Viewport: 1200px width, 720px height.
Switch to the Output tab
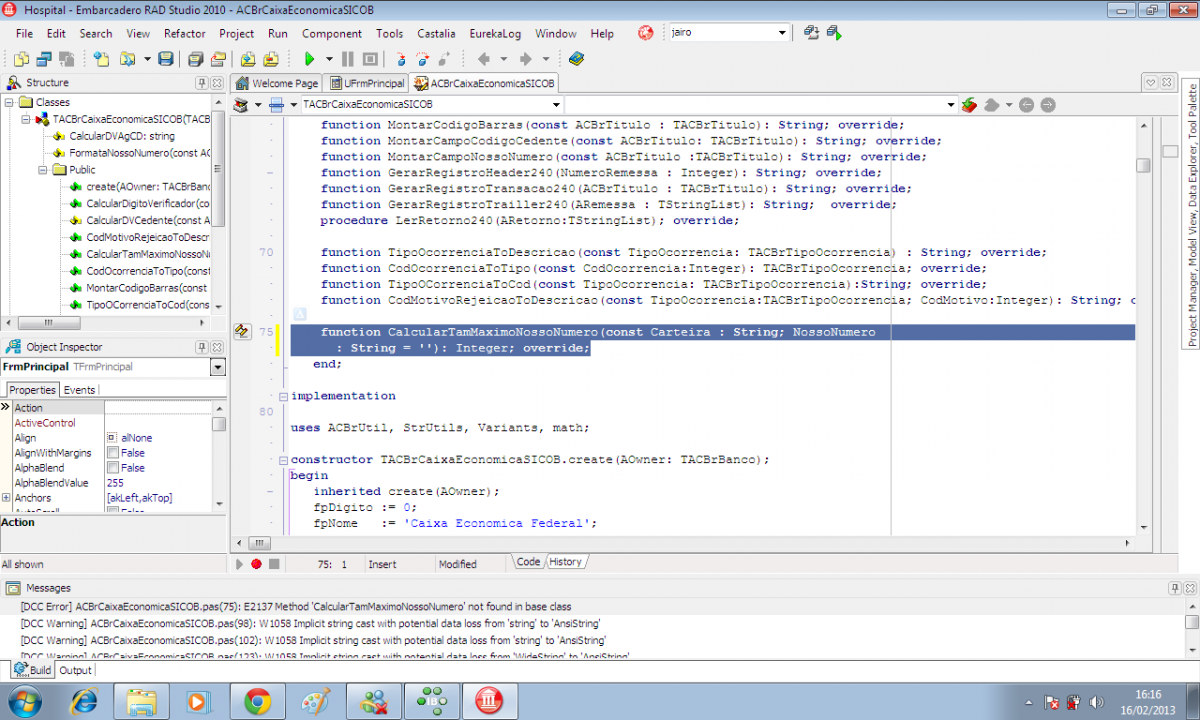(75, 670)
